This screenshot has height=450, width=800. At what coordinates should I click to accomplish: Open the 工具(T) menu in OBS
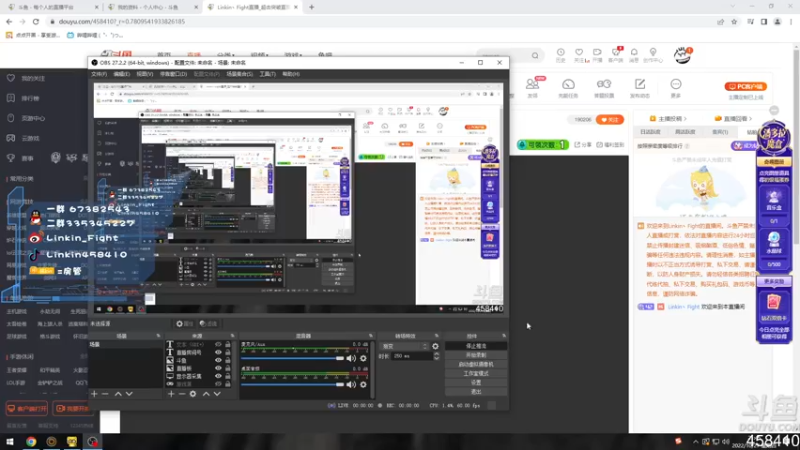click(x=267, y=74)
